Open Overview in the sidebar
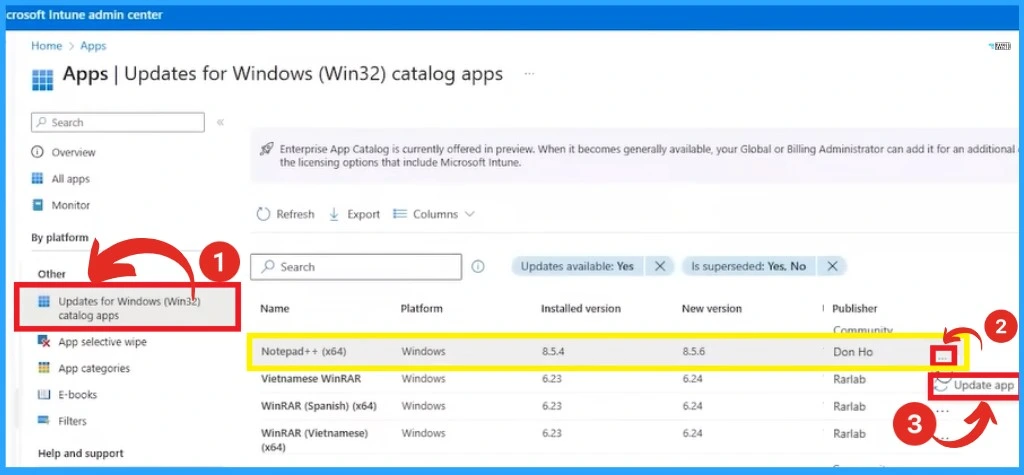Screen dimensions: 1024x475 click(73, 152)
